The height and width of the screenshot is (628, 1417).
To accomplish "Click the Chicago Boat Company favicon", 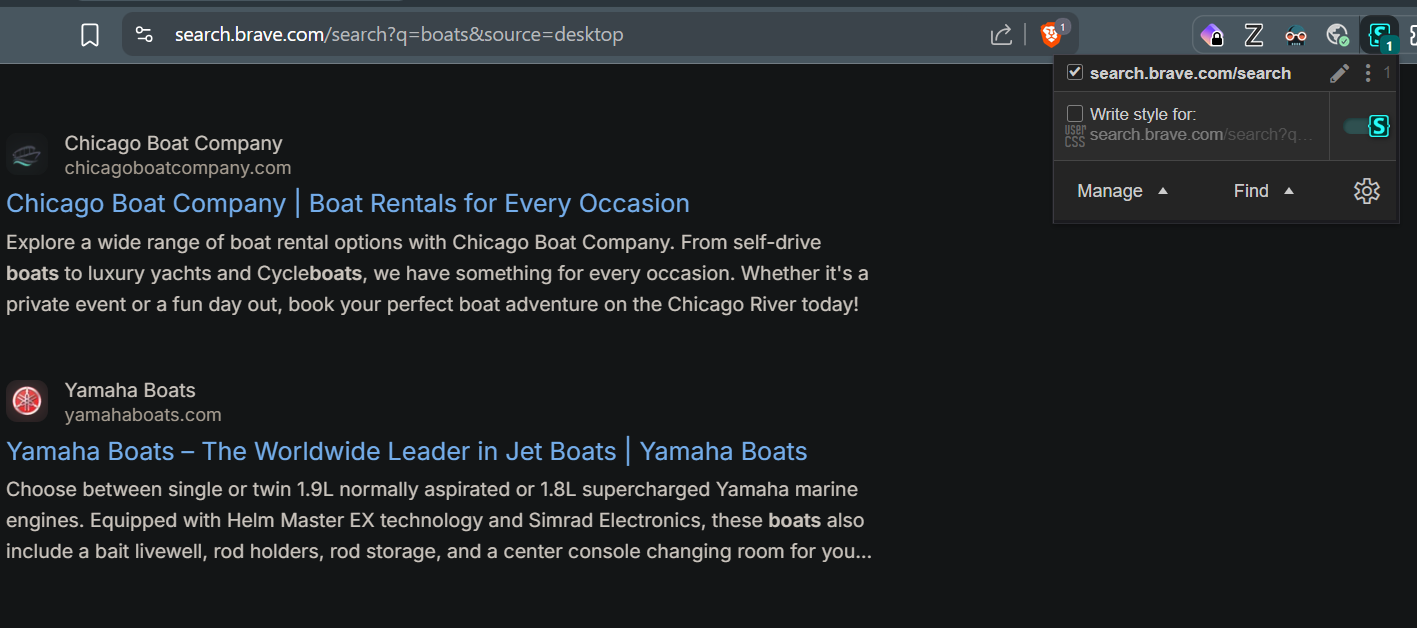I will tap(27, 155).
